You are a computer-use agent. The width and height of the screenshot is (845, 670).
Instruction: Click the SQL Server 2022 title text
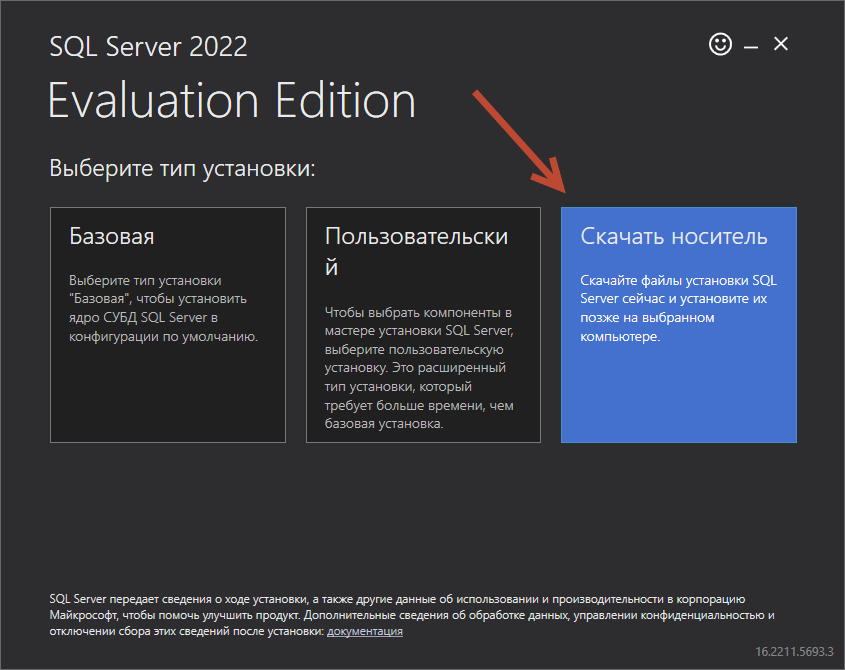[x=148, y=46]
